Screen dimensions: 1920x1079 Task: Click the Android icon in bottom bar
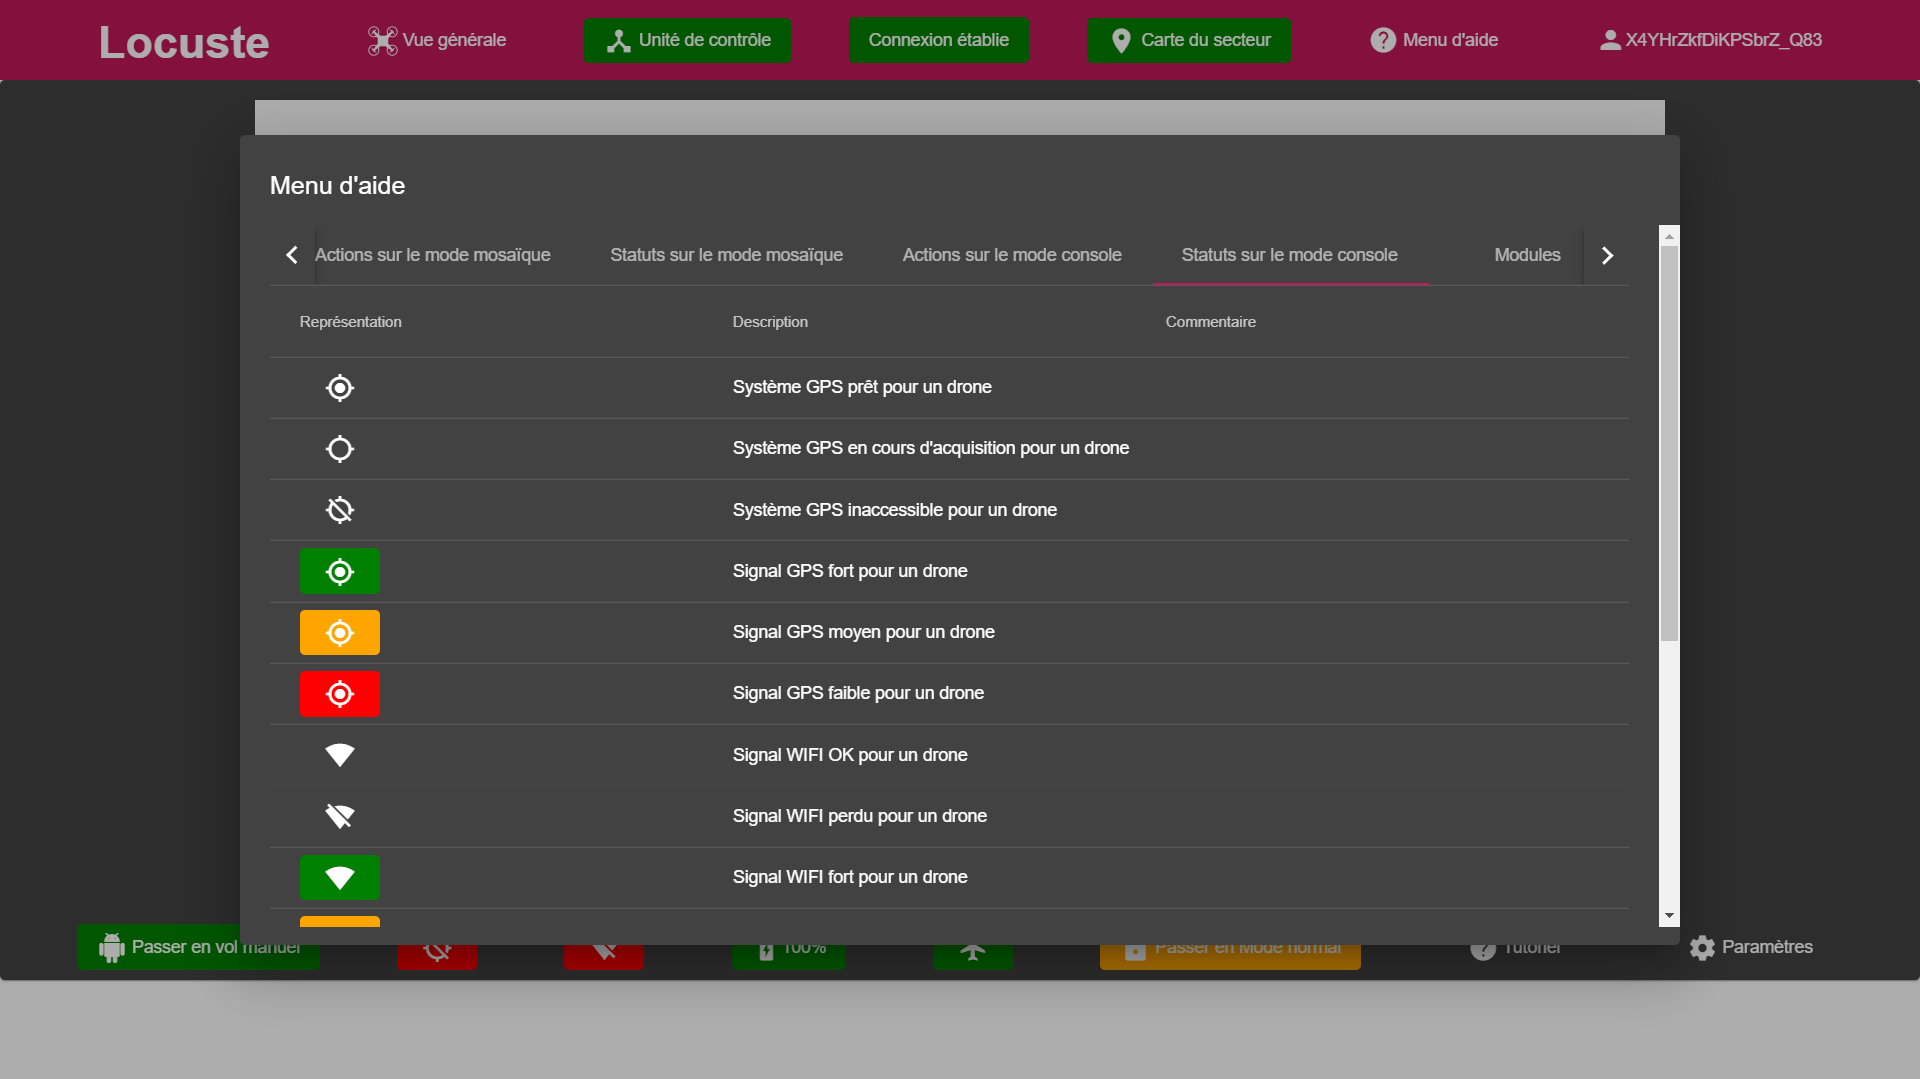pyautogui.click(x=112, y=947)
